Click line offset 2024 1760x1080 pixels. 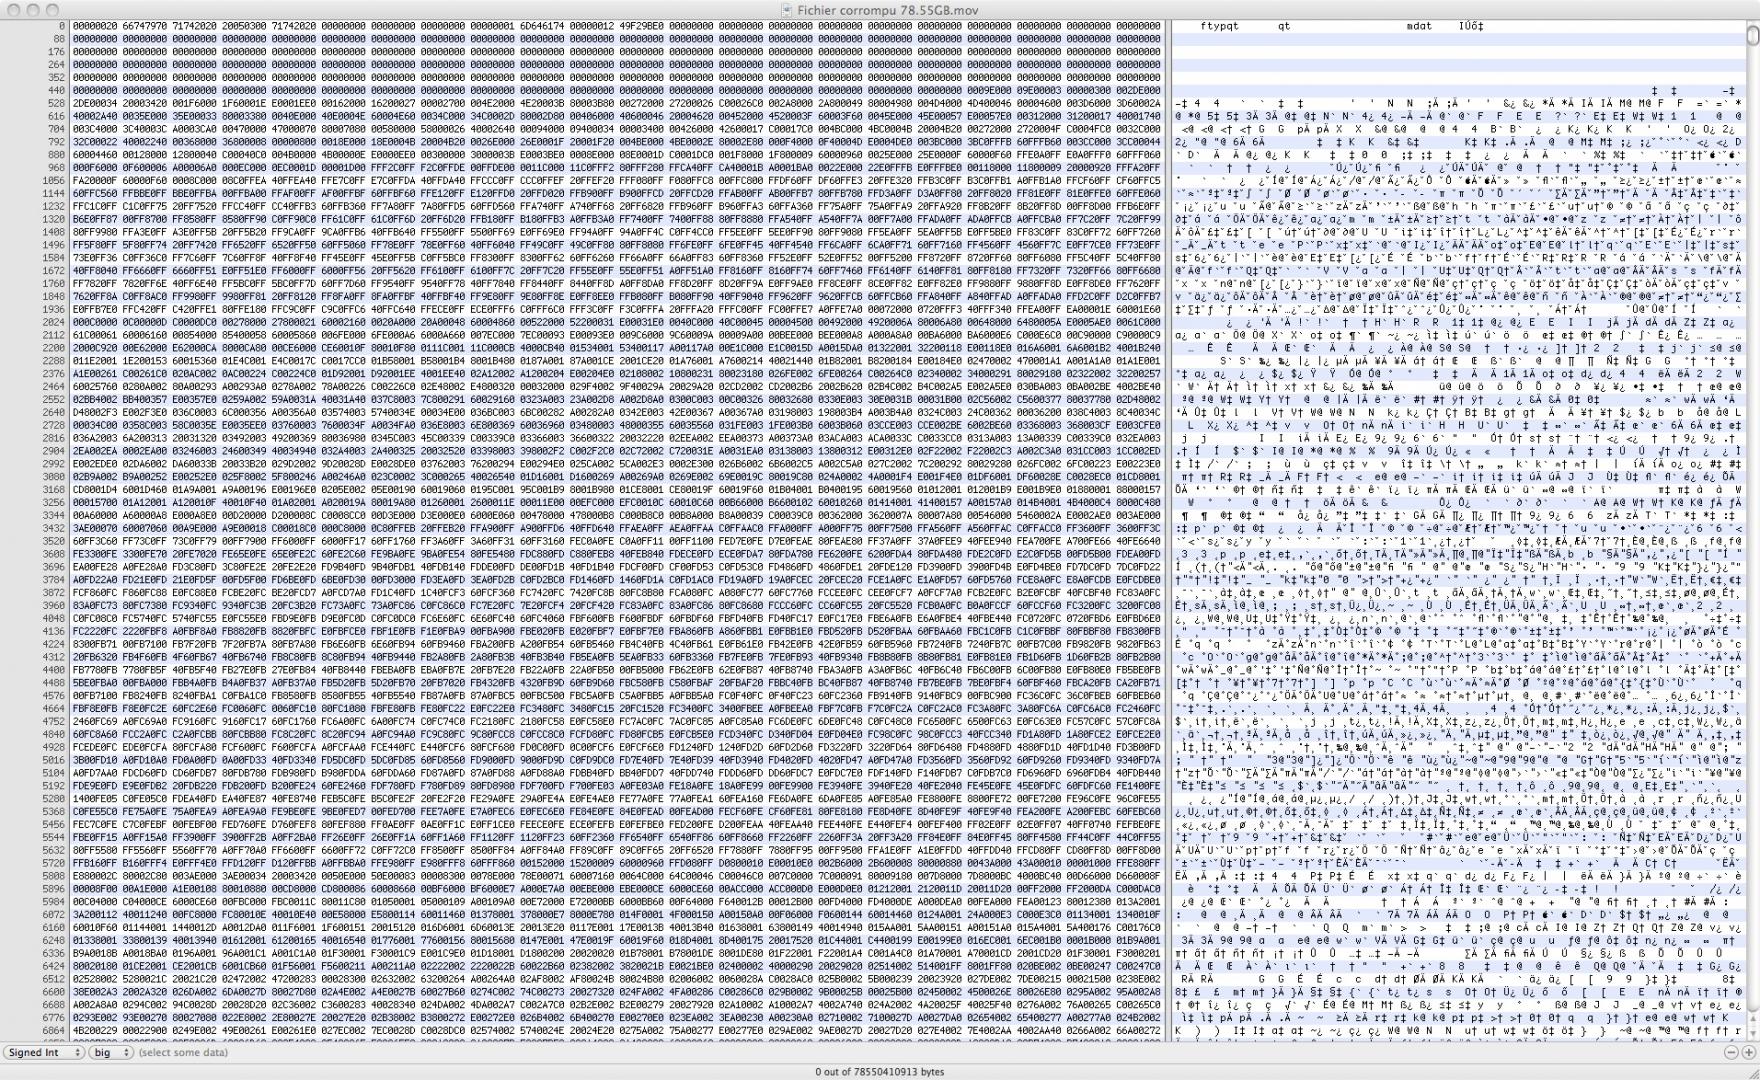53,322
